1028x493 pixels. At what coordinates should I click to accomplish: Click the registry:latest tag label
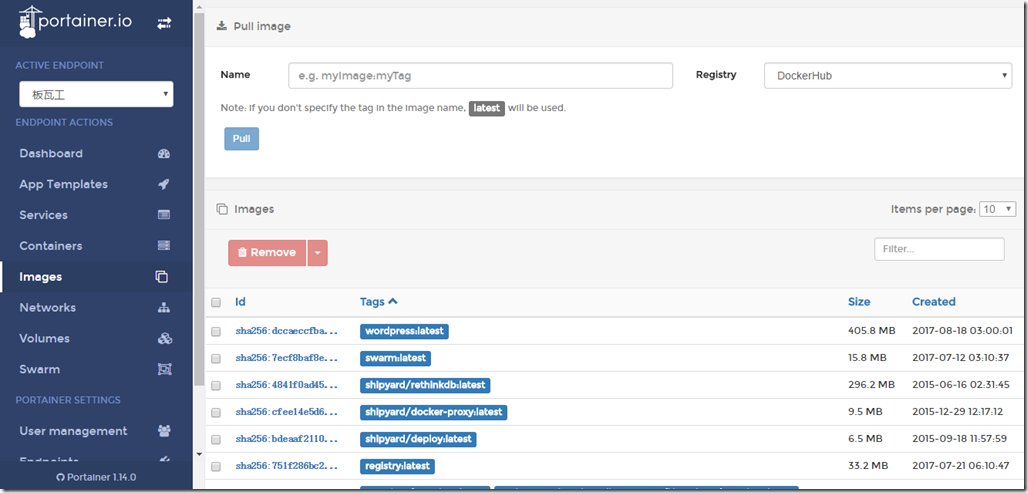[397, 465]
